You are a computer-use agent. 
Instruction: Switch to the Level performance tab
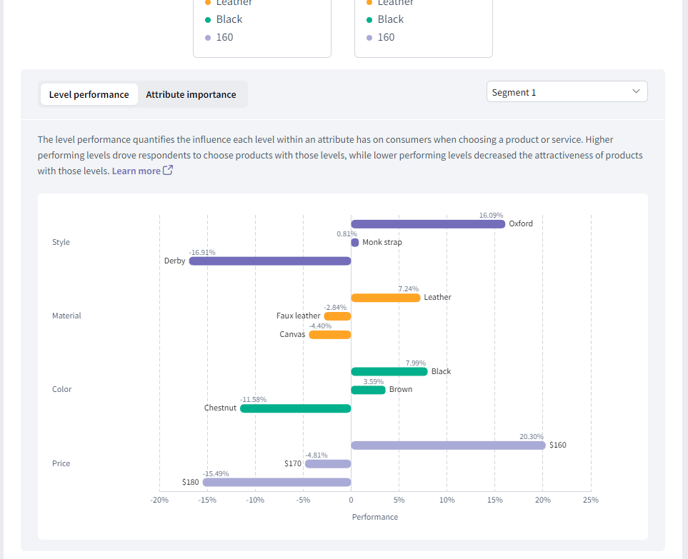click(x=89, y=94)
